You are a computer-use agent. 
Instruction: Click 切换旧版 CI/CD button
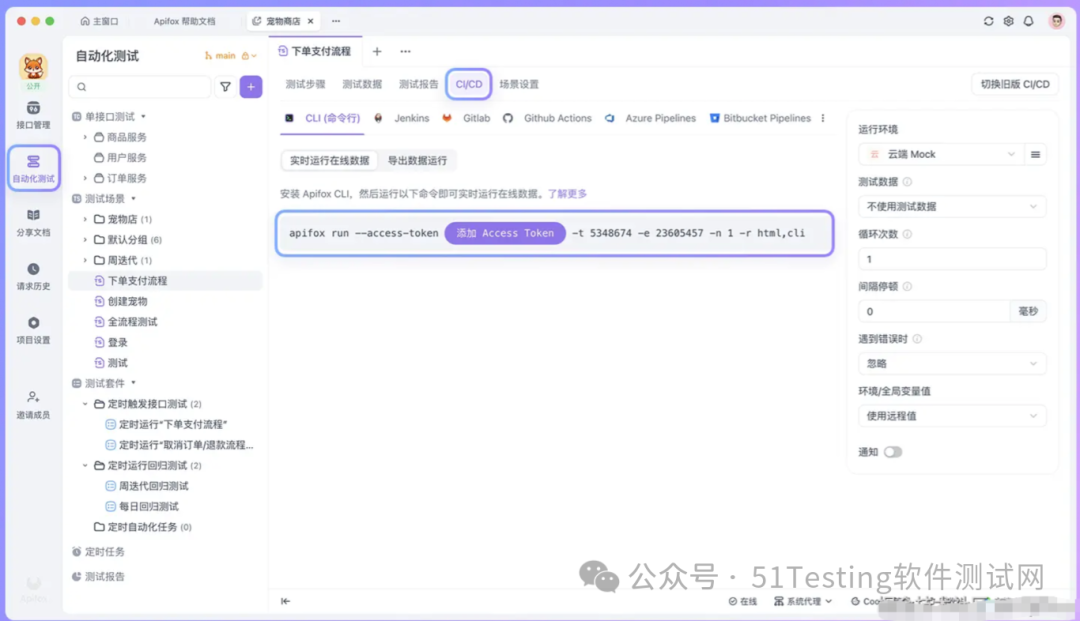(1015, 84)
